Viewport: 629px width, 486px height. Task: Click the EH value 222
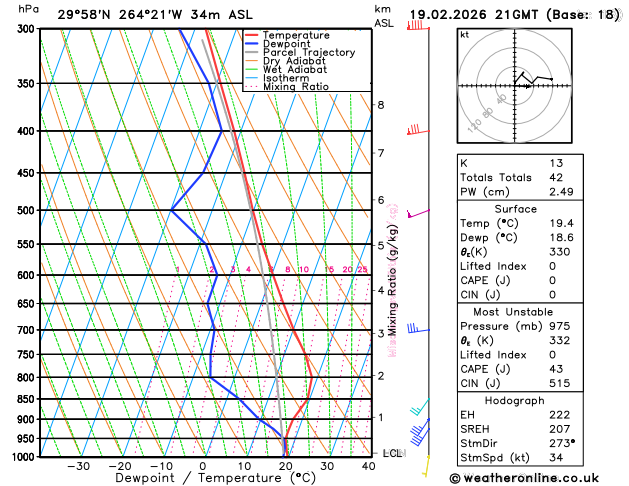click(x=560, y=415)
